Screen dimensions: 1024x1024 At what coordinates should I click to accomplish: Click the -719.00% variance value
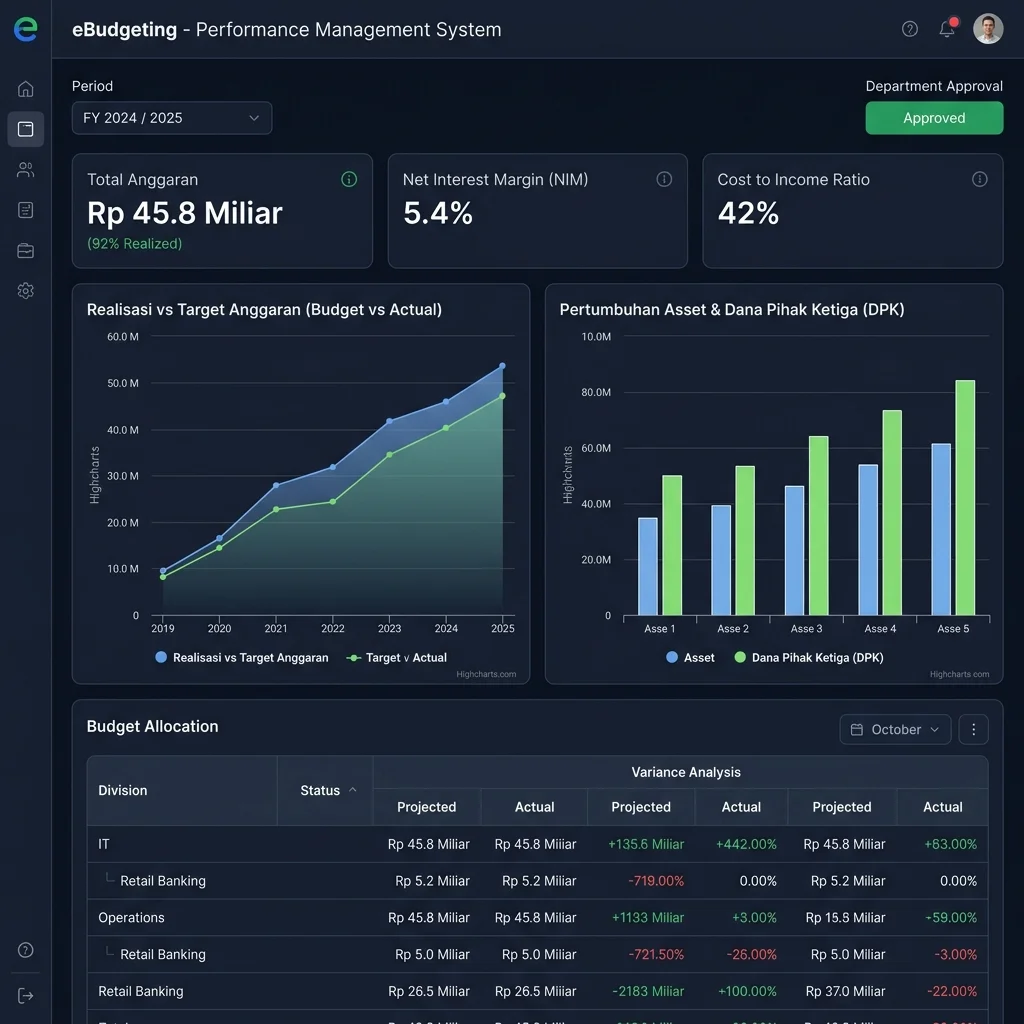656,881
